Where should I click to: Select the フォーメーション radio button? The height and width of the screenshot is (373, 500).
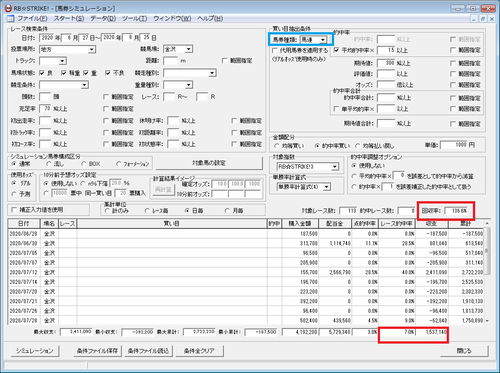coord(118,164)
